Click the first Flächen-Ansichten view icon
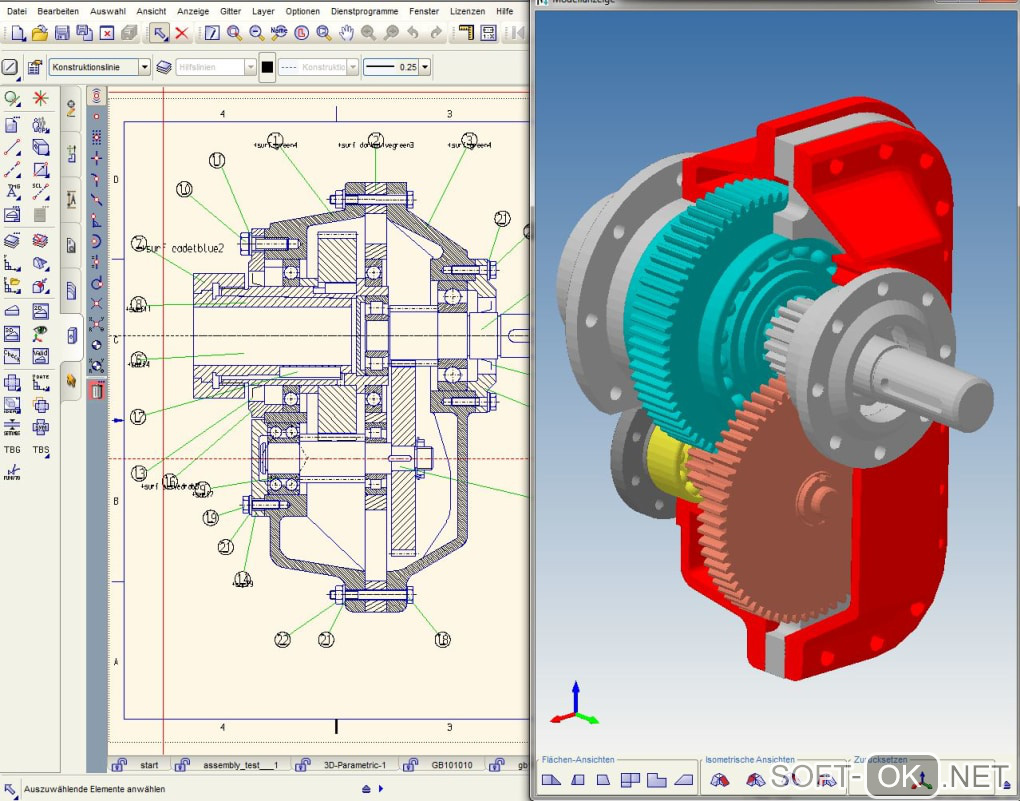This screenshot has height=801, width=1020. click(x=551, y=779)
